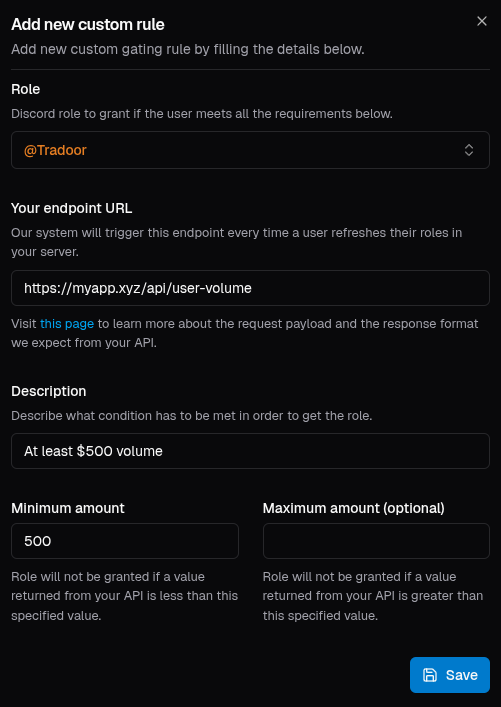
Task: Click into the Description text field
Action: [250, 451]
